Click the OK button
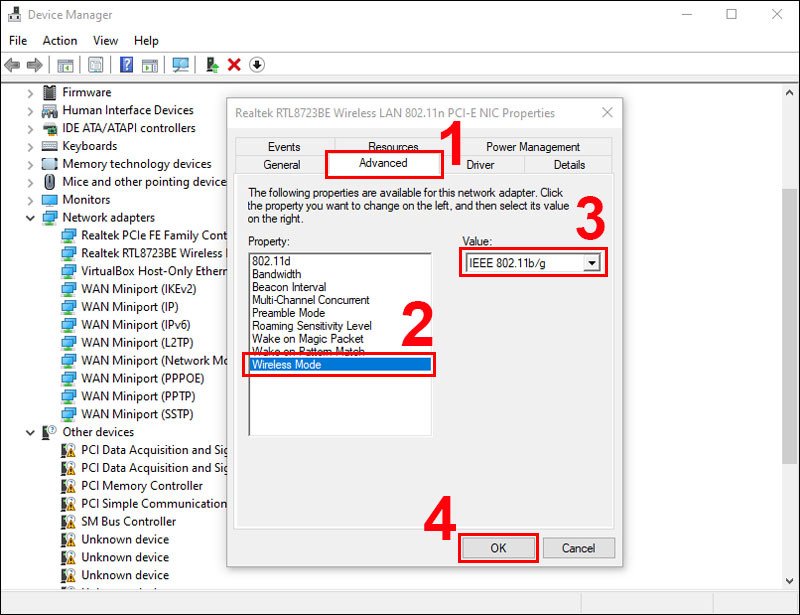Image resolution: width=800 pixels, height=615 pixels. 499,548
